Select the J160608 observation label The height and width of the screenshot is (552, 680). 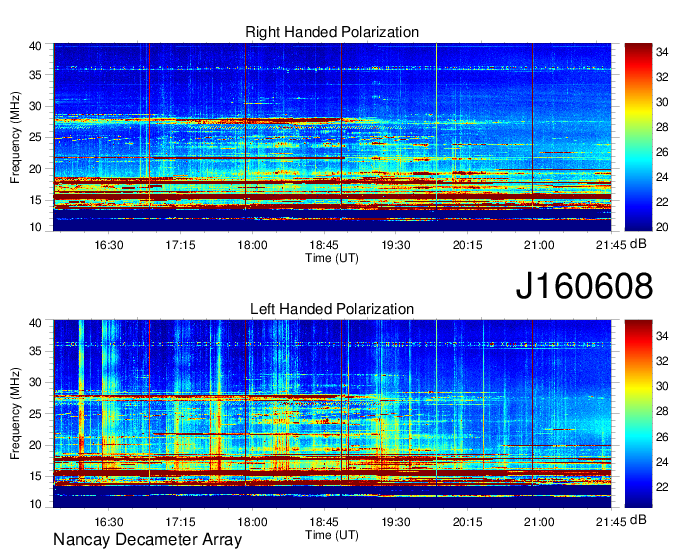584,286
